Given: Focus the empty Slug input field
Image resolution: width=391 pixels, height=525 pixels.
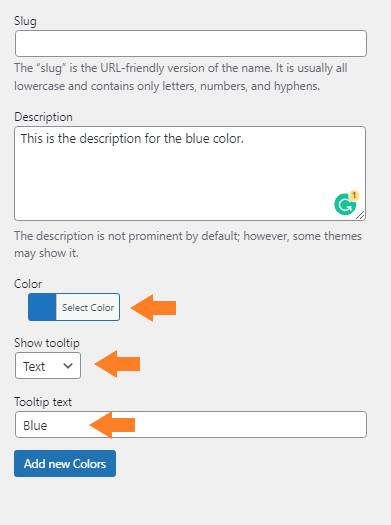Looking at the screenshot, I should click(x=191, y=44).
